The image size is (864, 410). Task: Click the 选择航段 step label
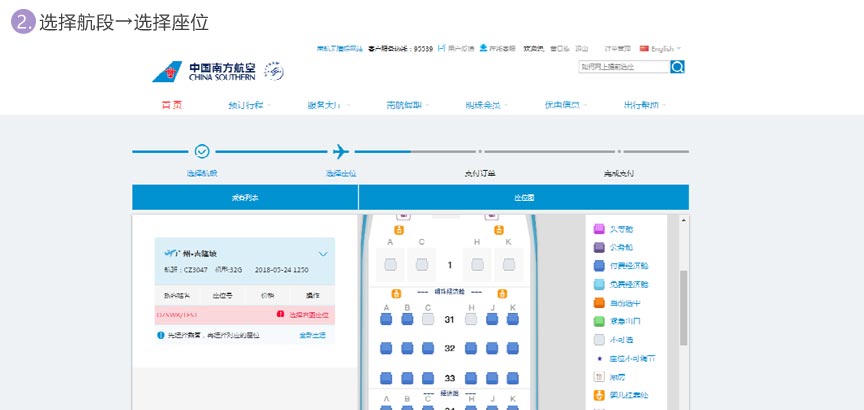coord(202,173)
